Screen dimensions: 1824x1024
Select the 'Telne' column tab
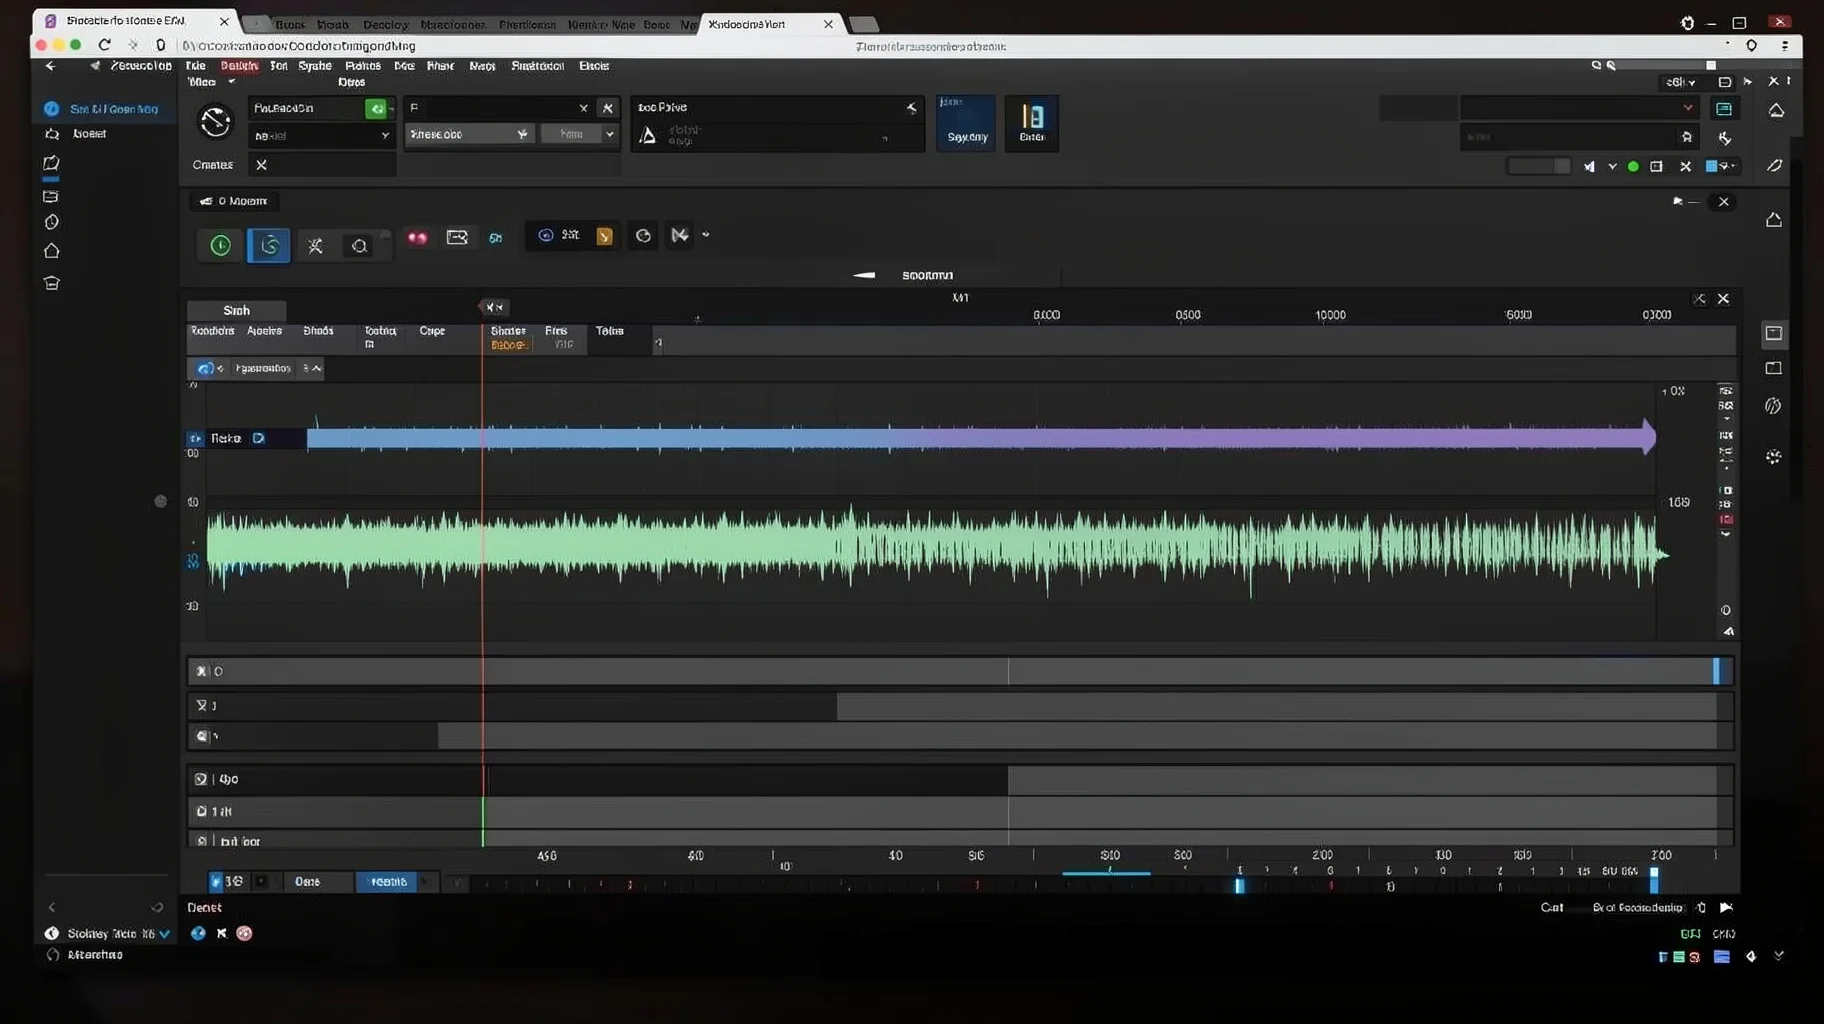610,331
